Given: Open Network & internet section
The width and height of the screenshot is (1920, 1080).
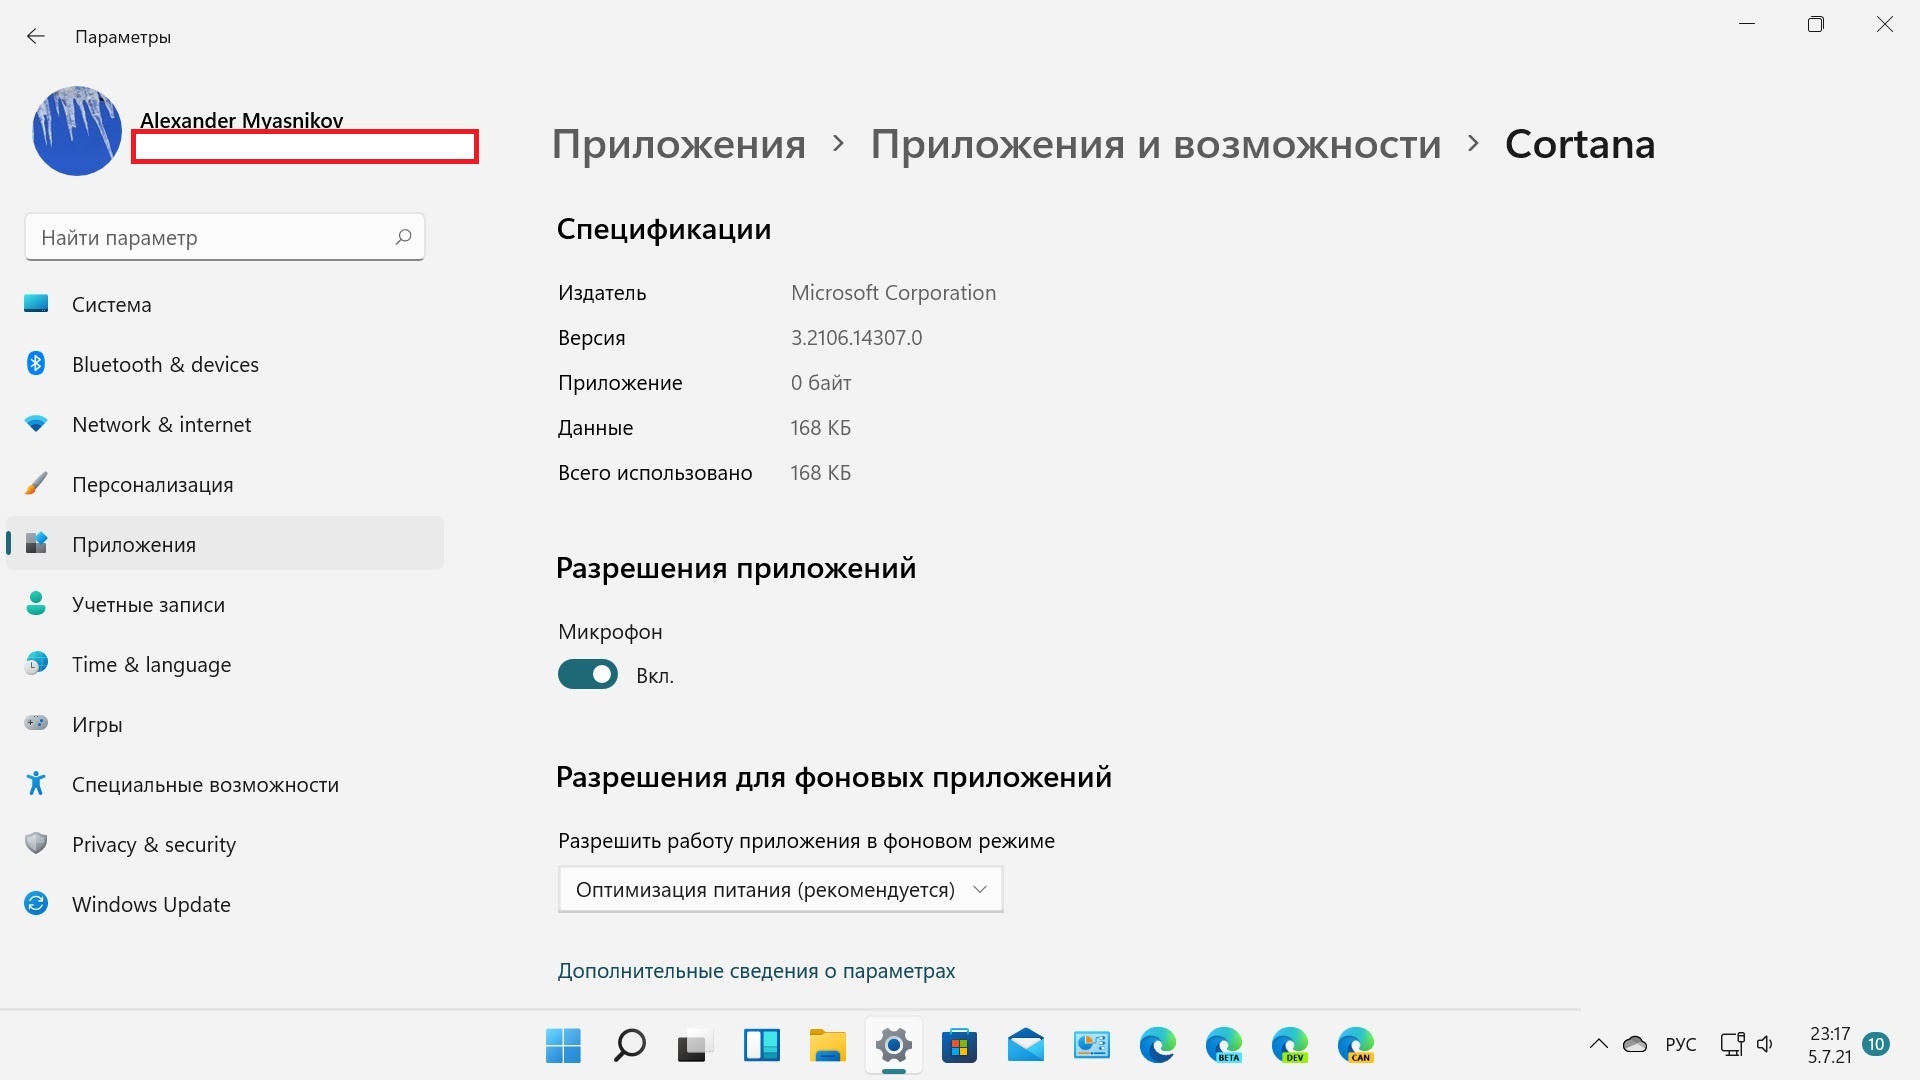Looking at the screenshot, I should point(225,424).
